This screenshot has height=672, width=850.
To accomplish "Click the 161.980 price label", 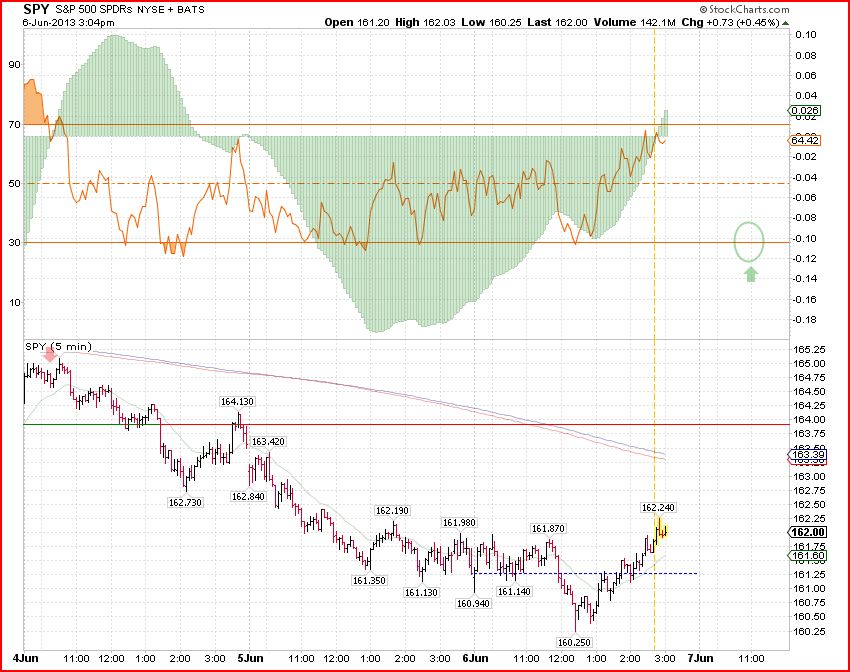I will pyautogui.click(x=459, y=522).
